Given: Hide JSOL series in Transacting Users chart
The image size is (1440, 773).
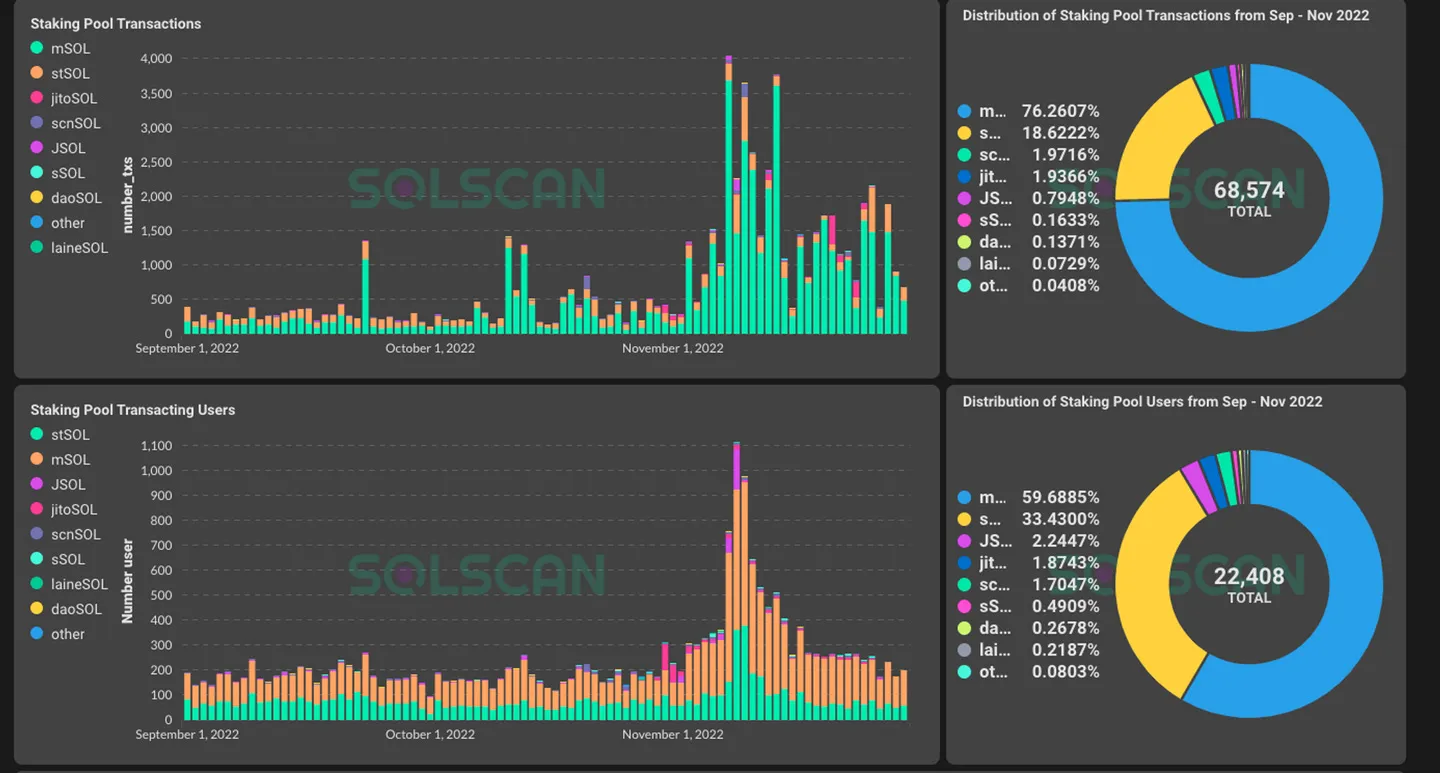Looking at the screenshot, I should tap(58, 484).
